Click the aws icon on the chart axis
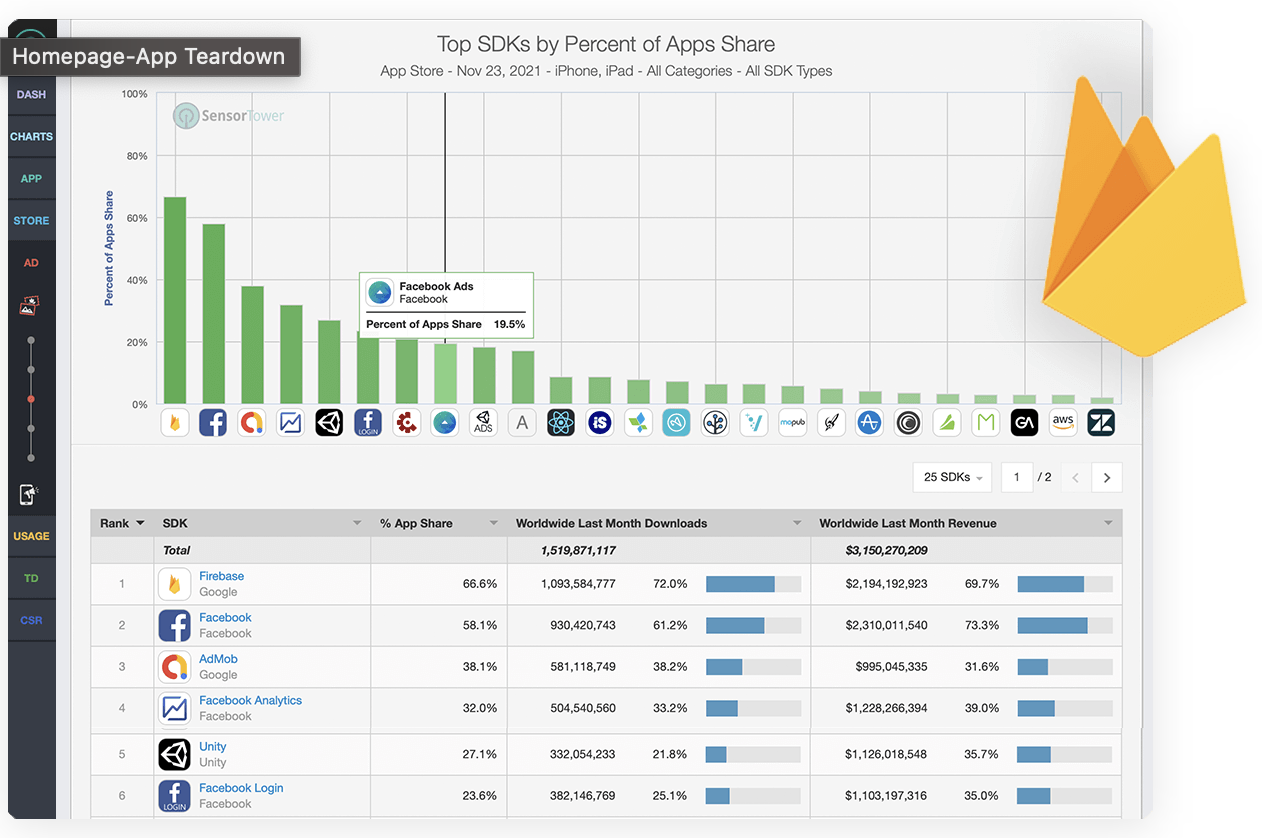This screenshot has width=1262, height=838. point(1063,423)
